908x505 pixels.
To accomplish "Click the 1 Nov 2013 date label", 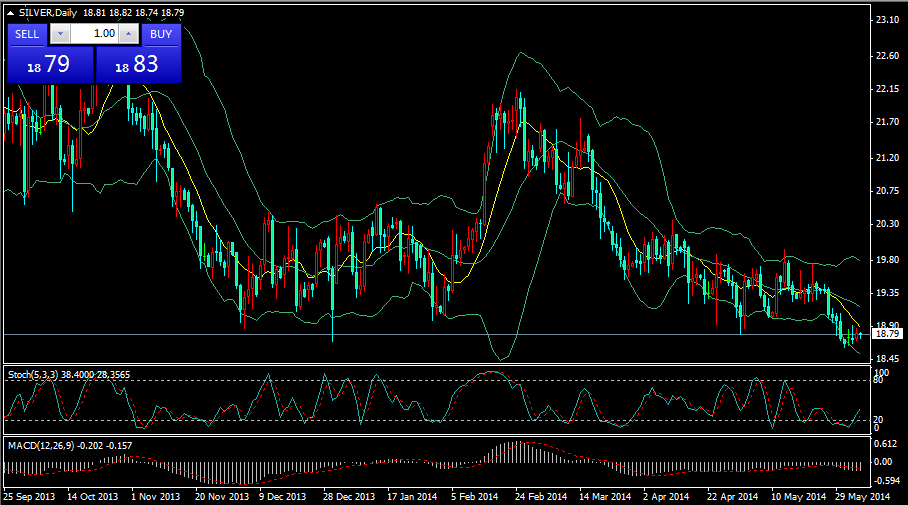I will click(155, 496).
